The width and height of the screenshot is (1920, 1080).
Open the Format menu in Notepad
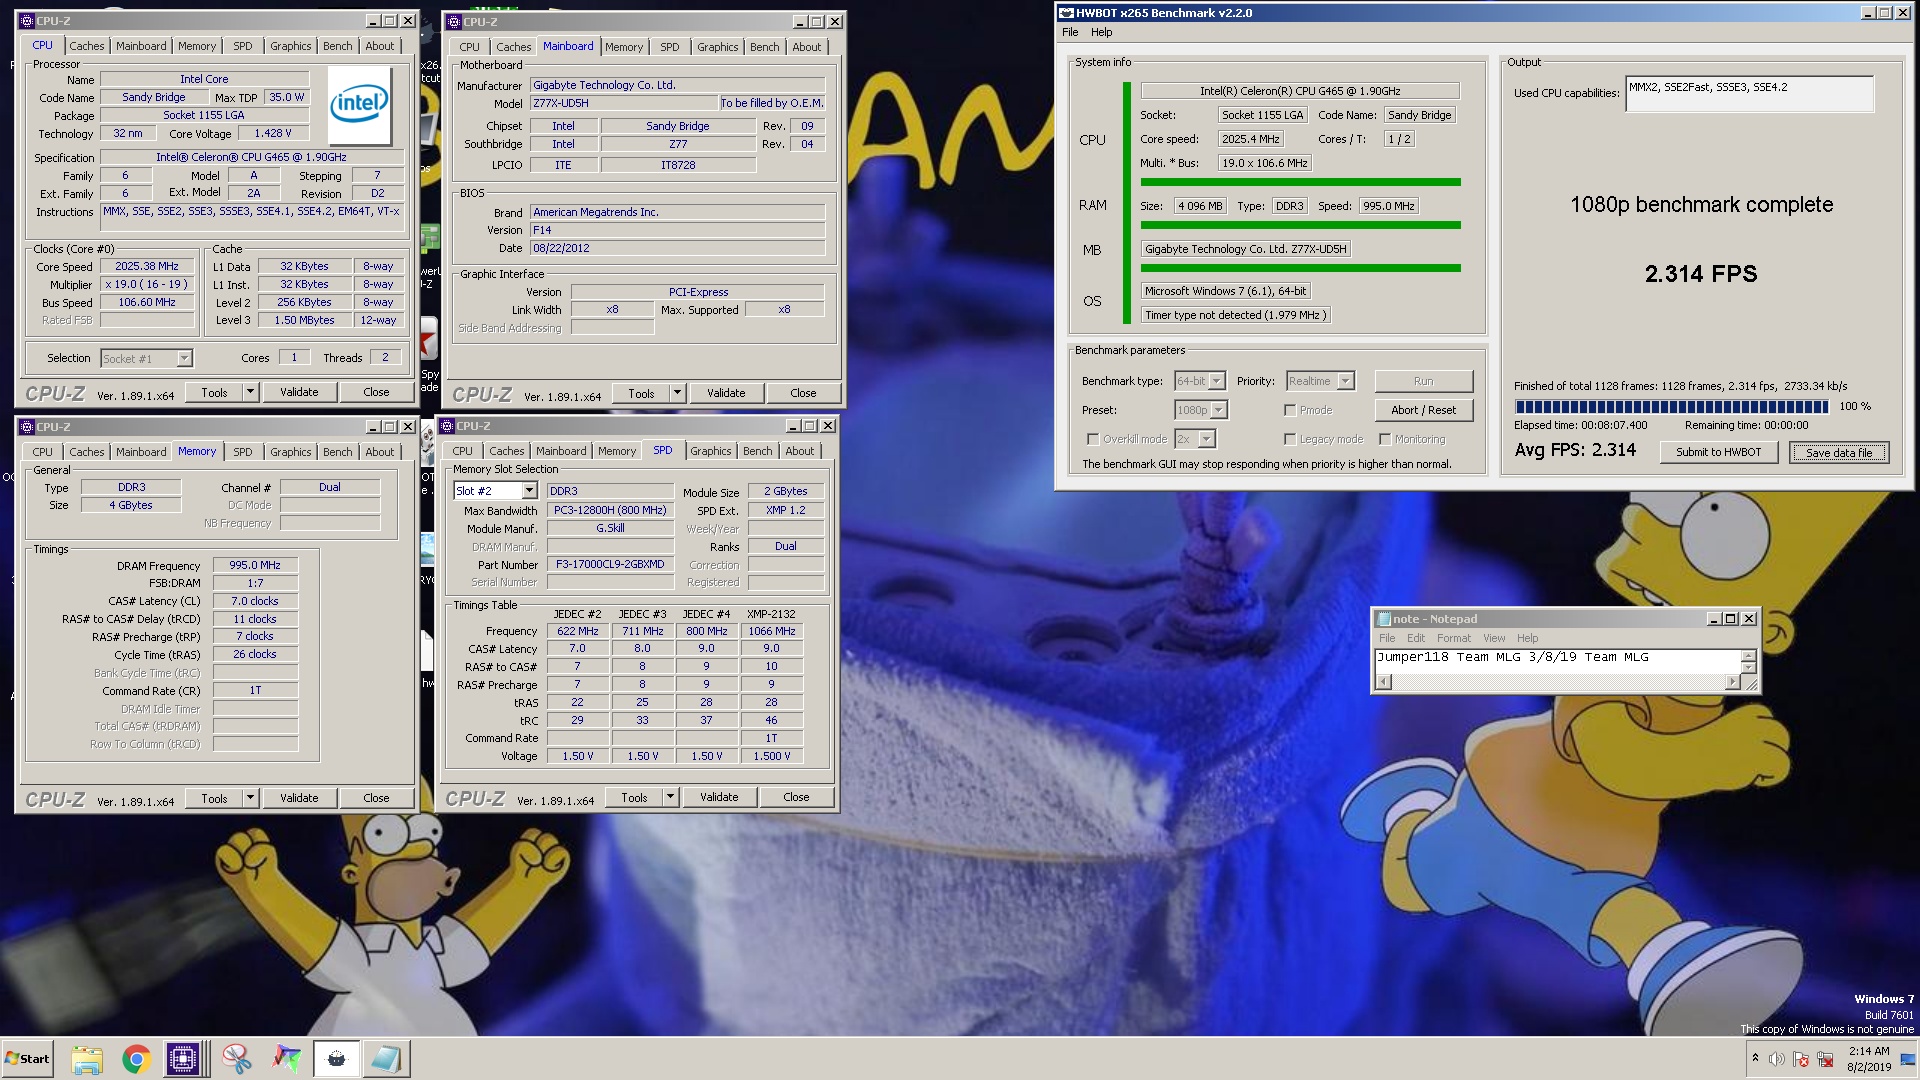click(x=1453, y=638)
